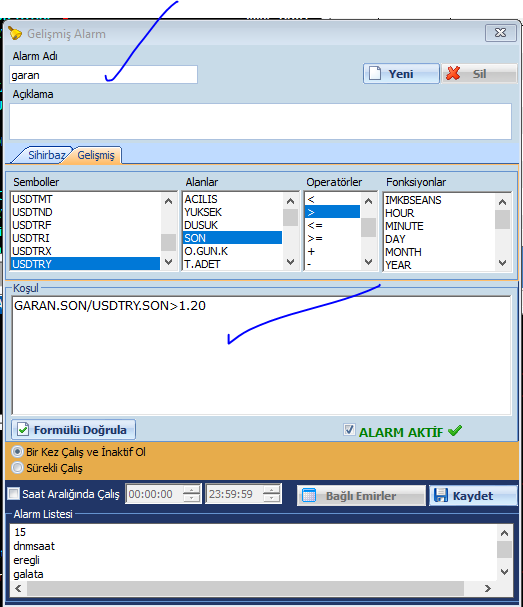Select Bir Kez Çalış ve İnaktif Ol
523x607 pixels.
(x=17, y=451)
